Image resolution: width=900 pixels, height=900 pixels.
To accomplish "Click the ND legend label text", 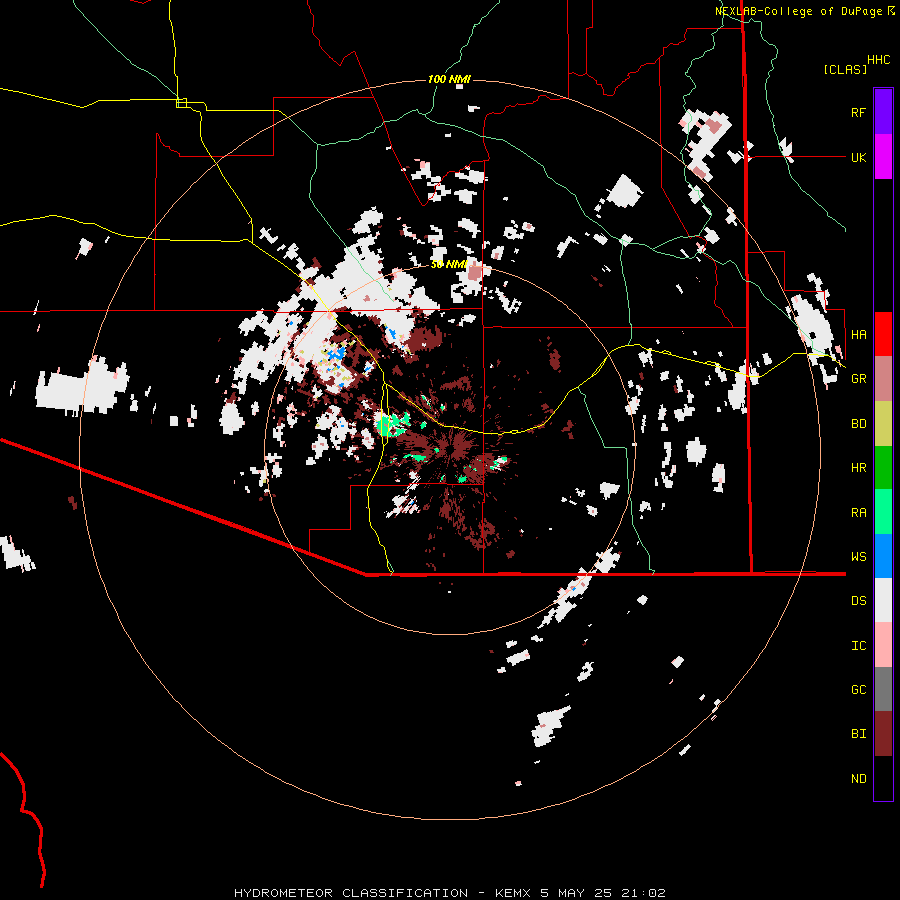I will pyautogui.click(x=858, y=778).
